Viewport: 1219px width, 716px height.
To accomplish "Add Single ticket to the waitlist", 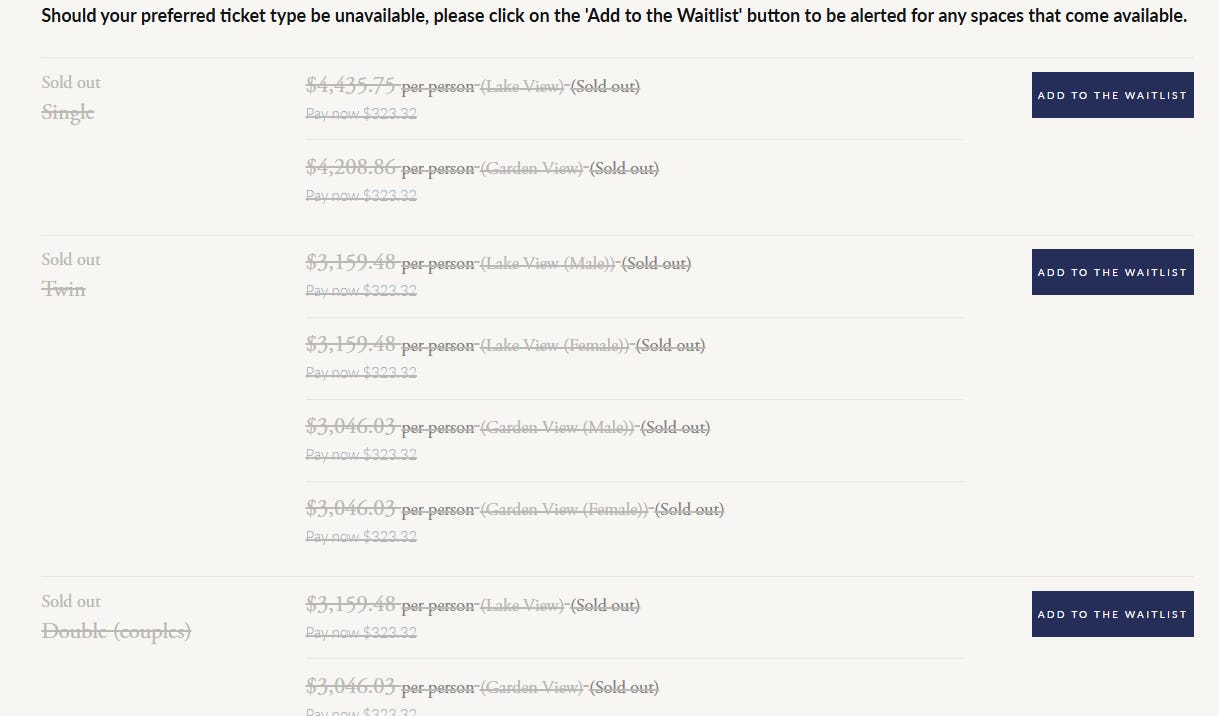I will click(x=1112, y=95).
